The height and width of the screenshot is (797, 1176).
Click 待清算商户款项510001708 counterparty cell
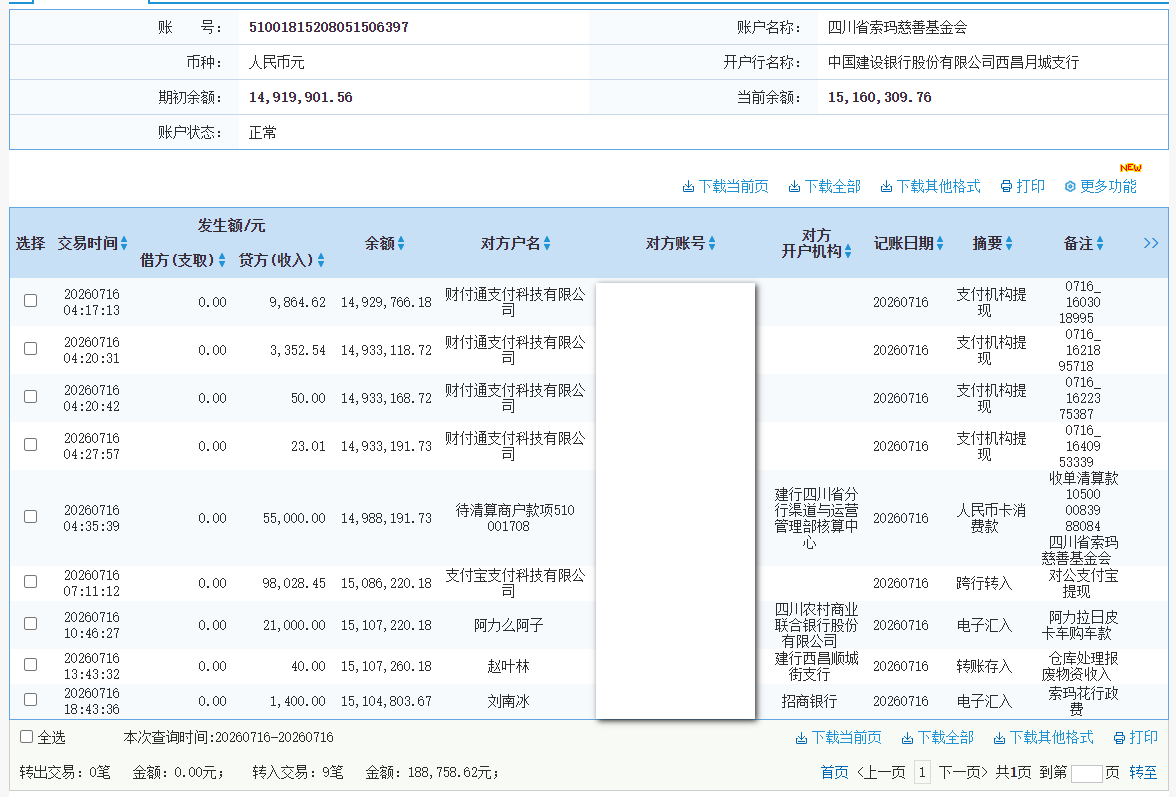pyautogui.click(x=515, y=518)
